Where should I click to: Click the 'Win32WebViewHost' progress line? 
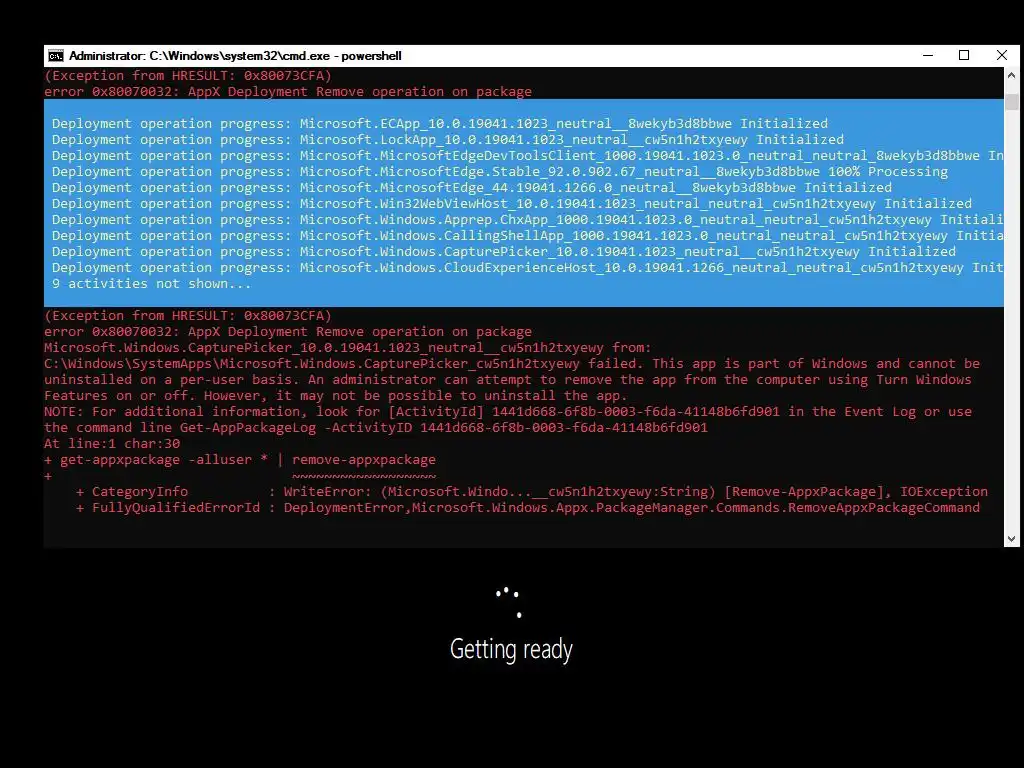[x=511, y=203]
